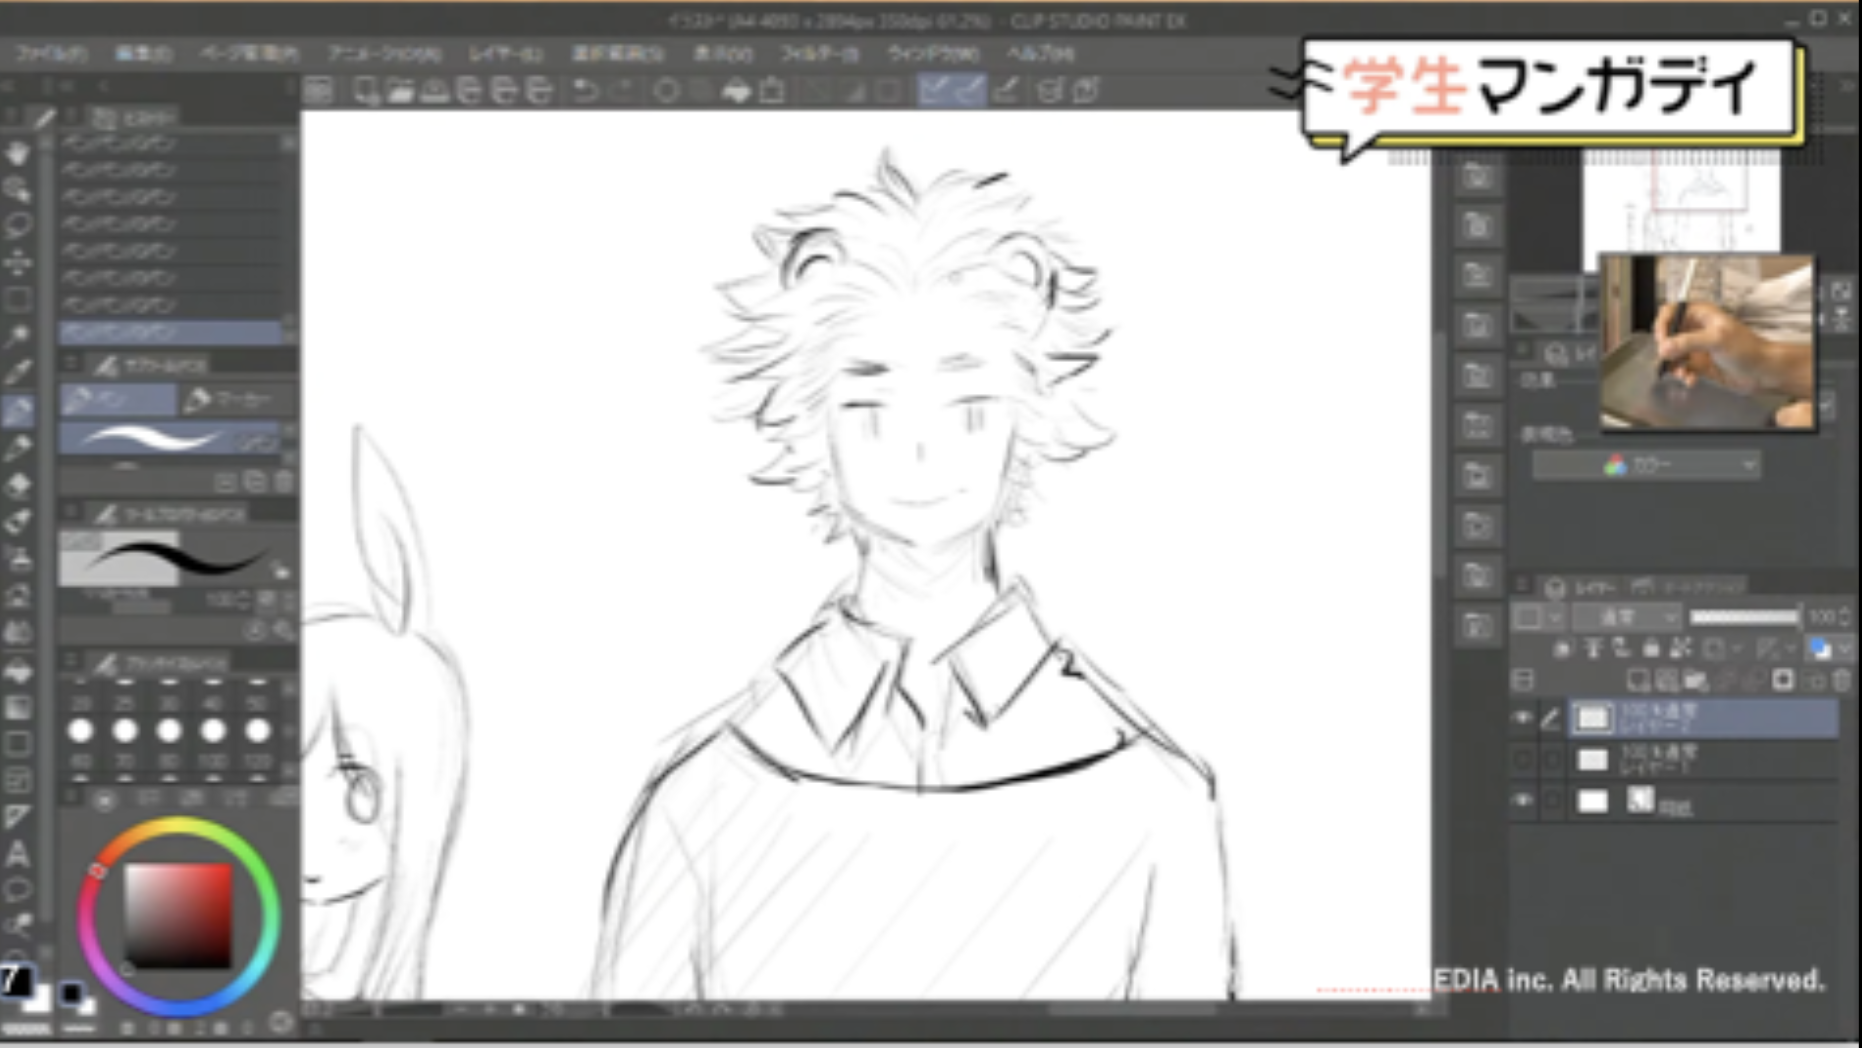Open the Filter menu
Screen dimensions: 1862x1048
818,53
